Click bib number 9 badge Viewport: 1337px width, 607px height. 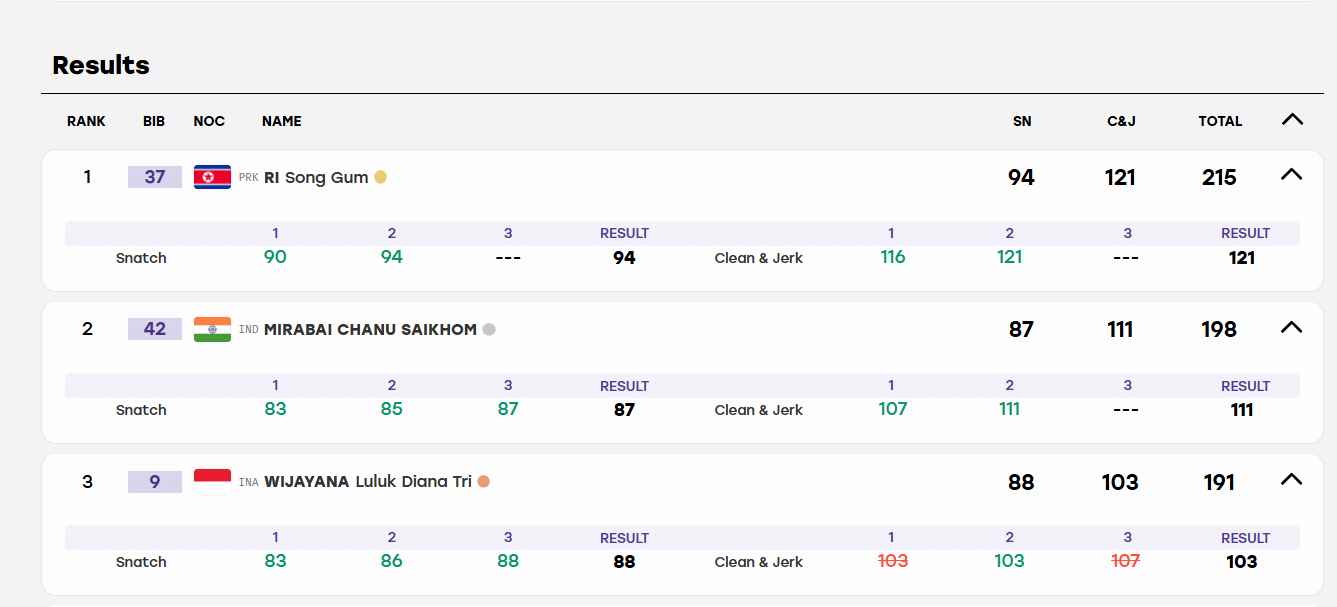[x=155, y=482]
